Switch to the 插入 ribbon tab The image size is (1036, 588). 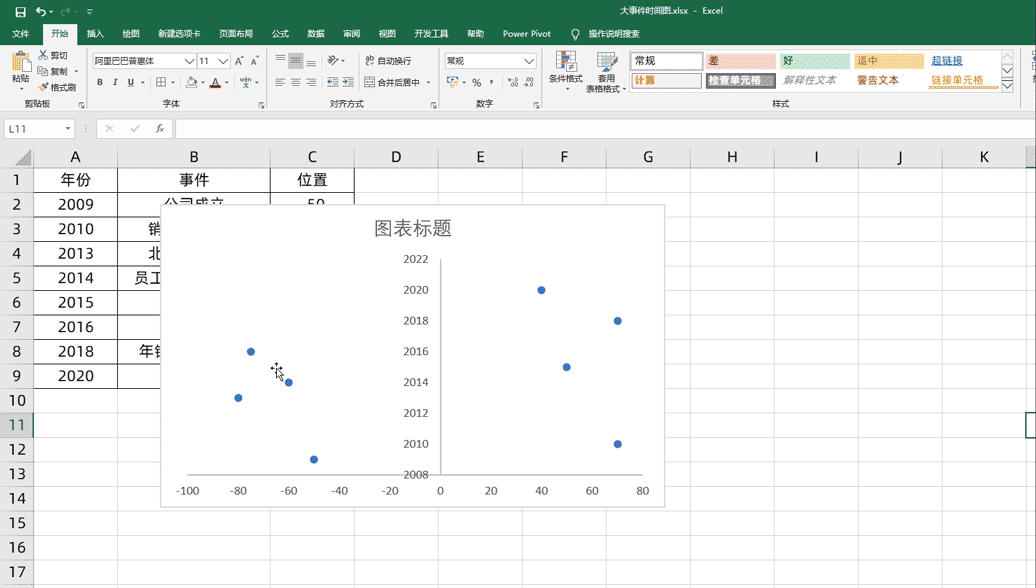(x=95, y=34)
